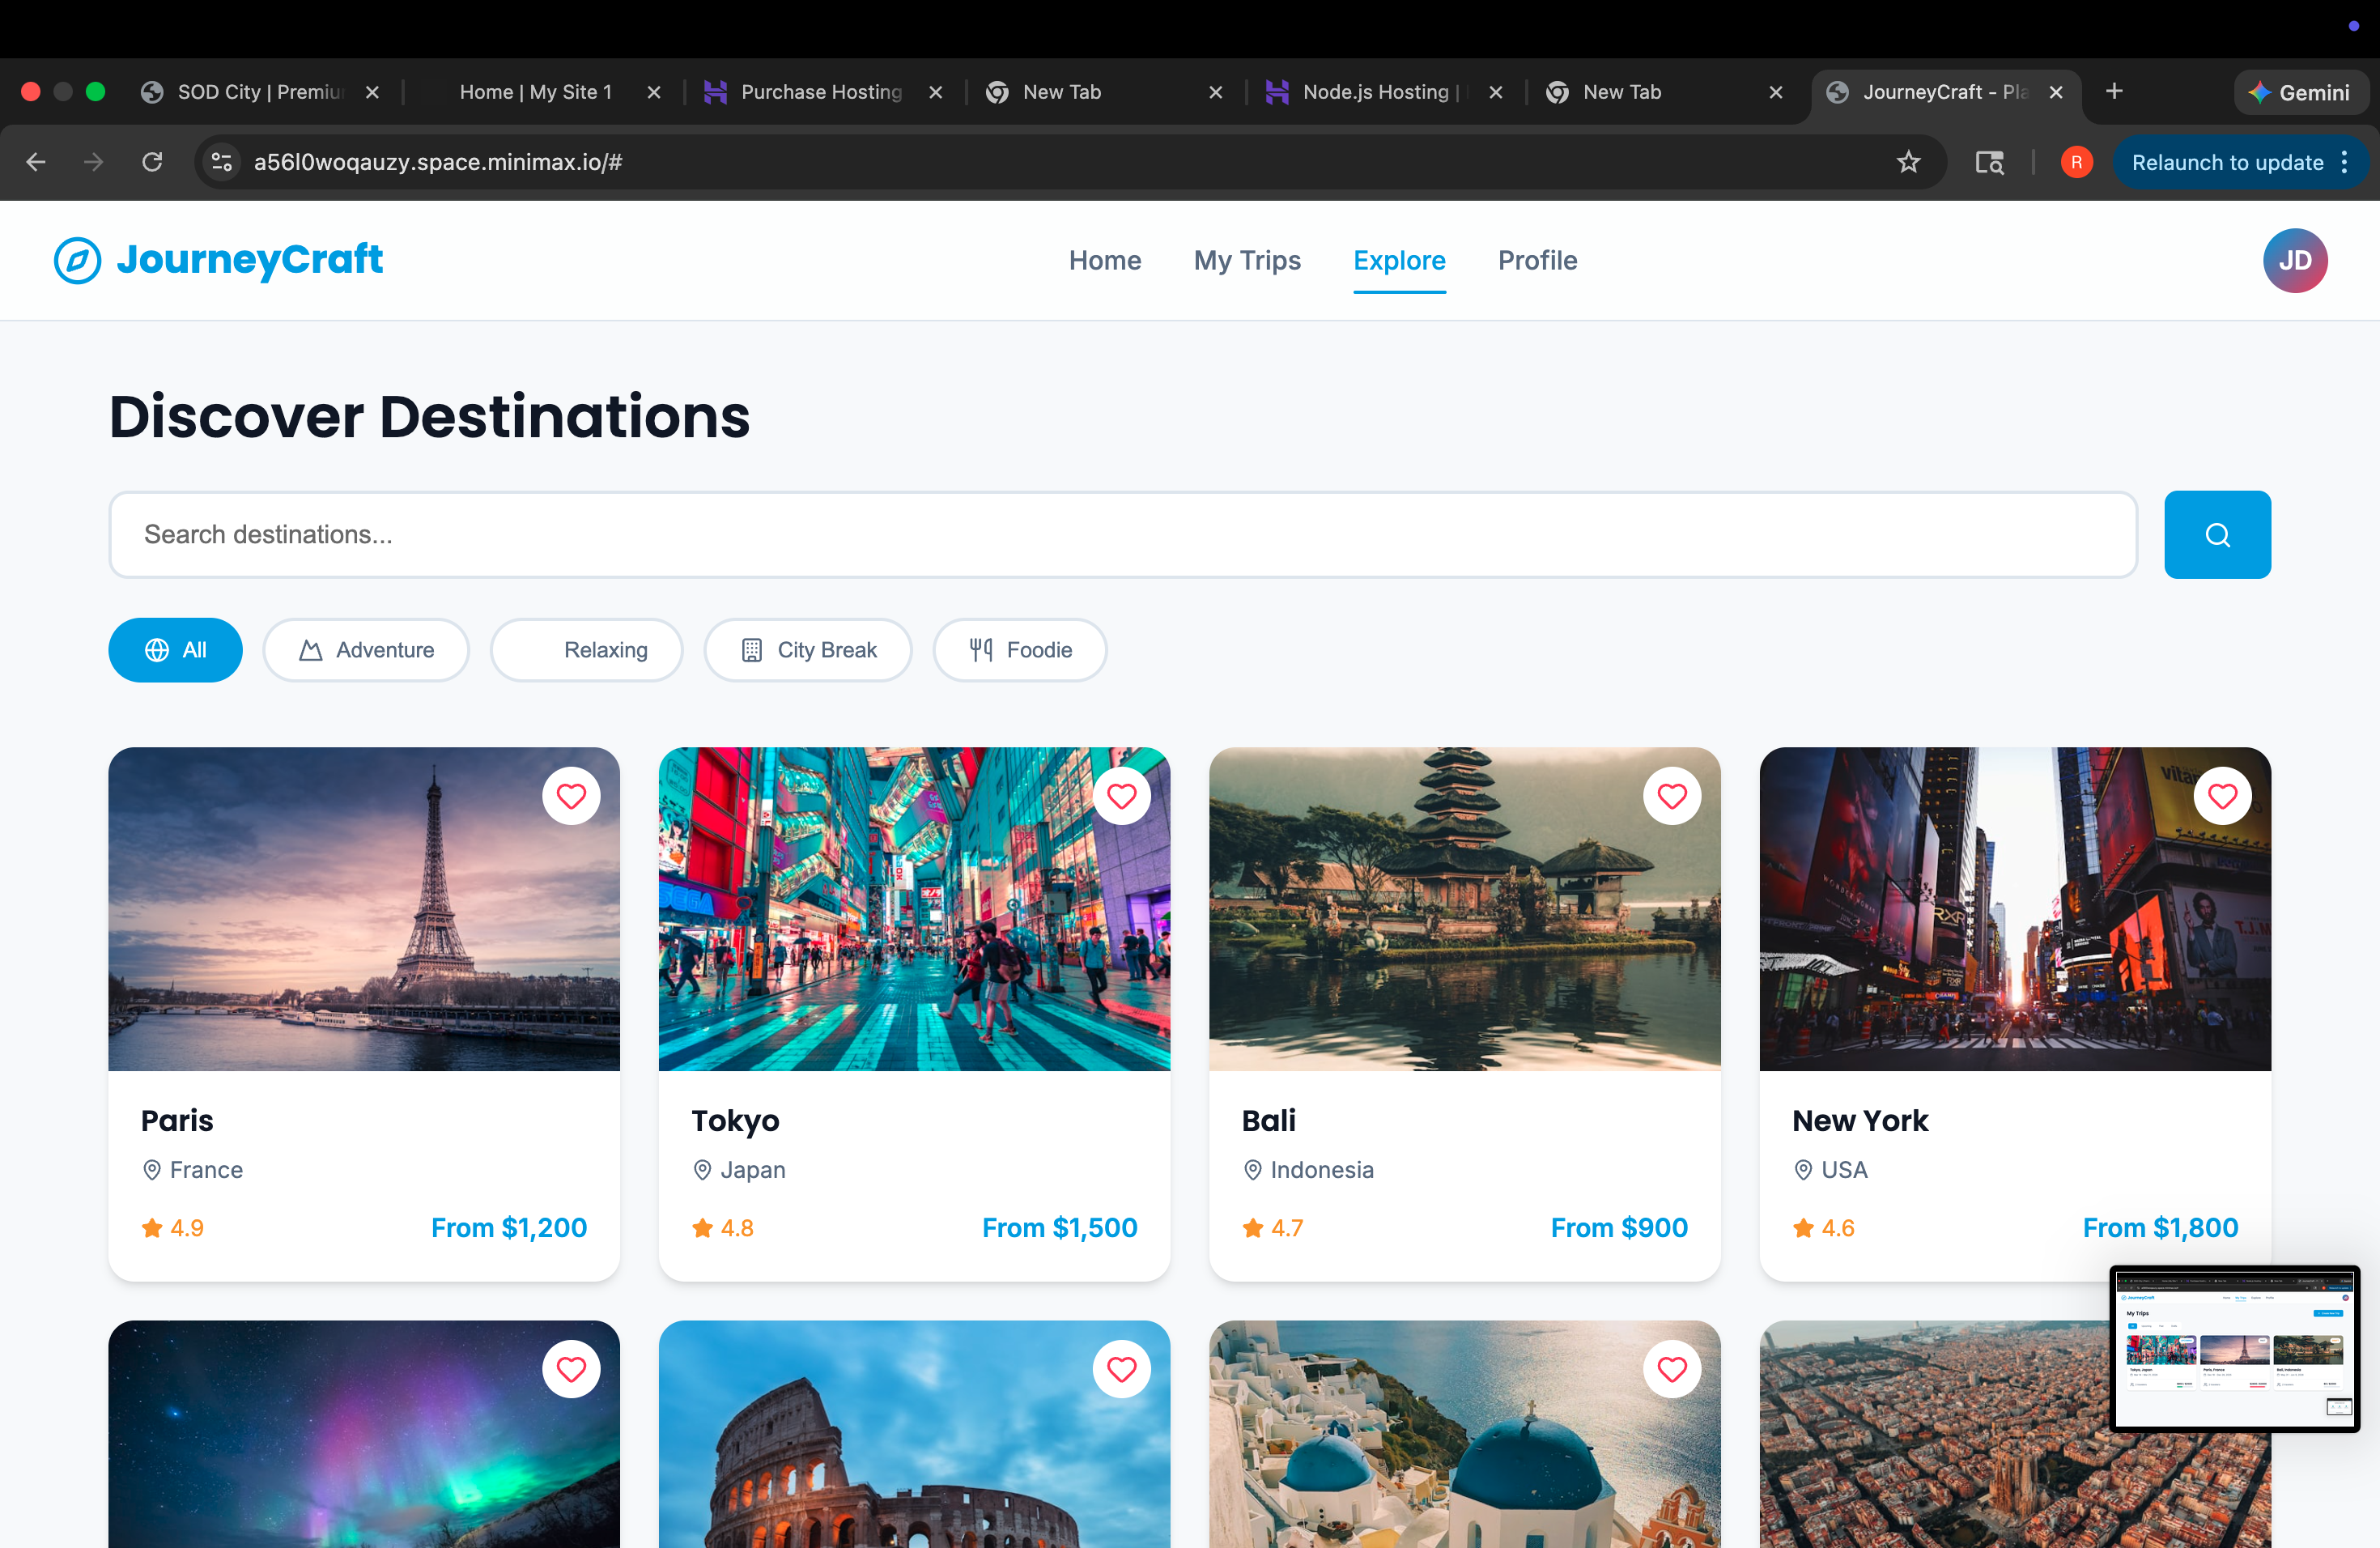Click the blue search magnifier button
The width and height of the screenshot is (2380, 1548).
(2216, 535)
